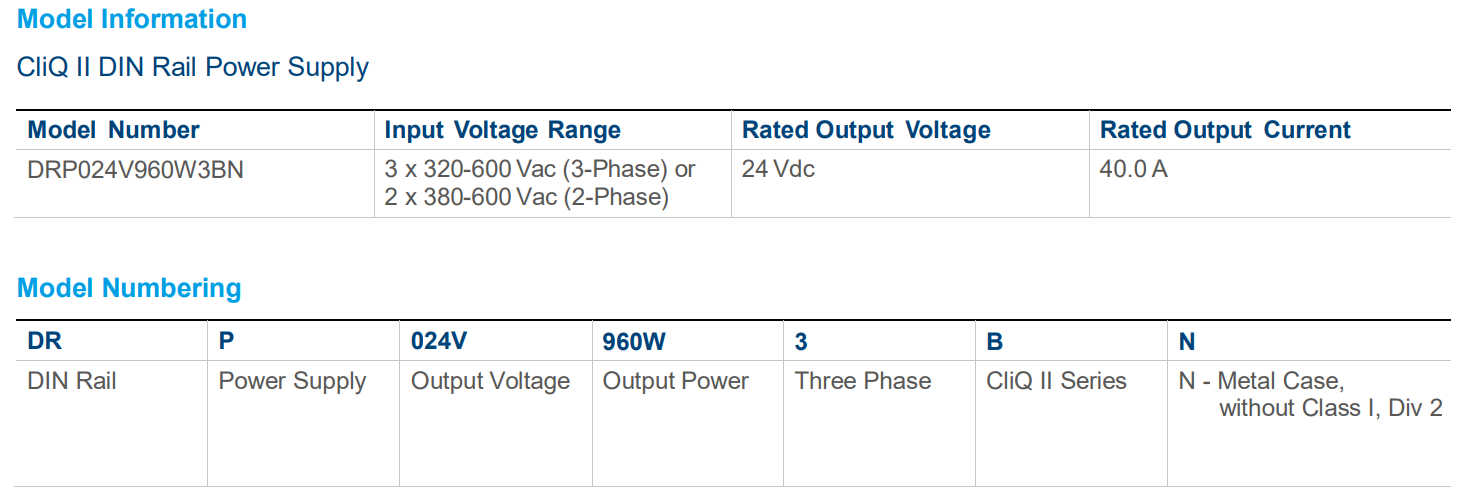The width and height of the screenshot is (1467, 494).
Task: Click the 24 Vdc output voltage value
Action: click(778, 169)
